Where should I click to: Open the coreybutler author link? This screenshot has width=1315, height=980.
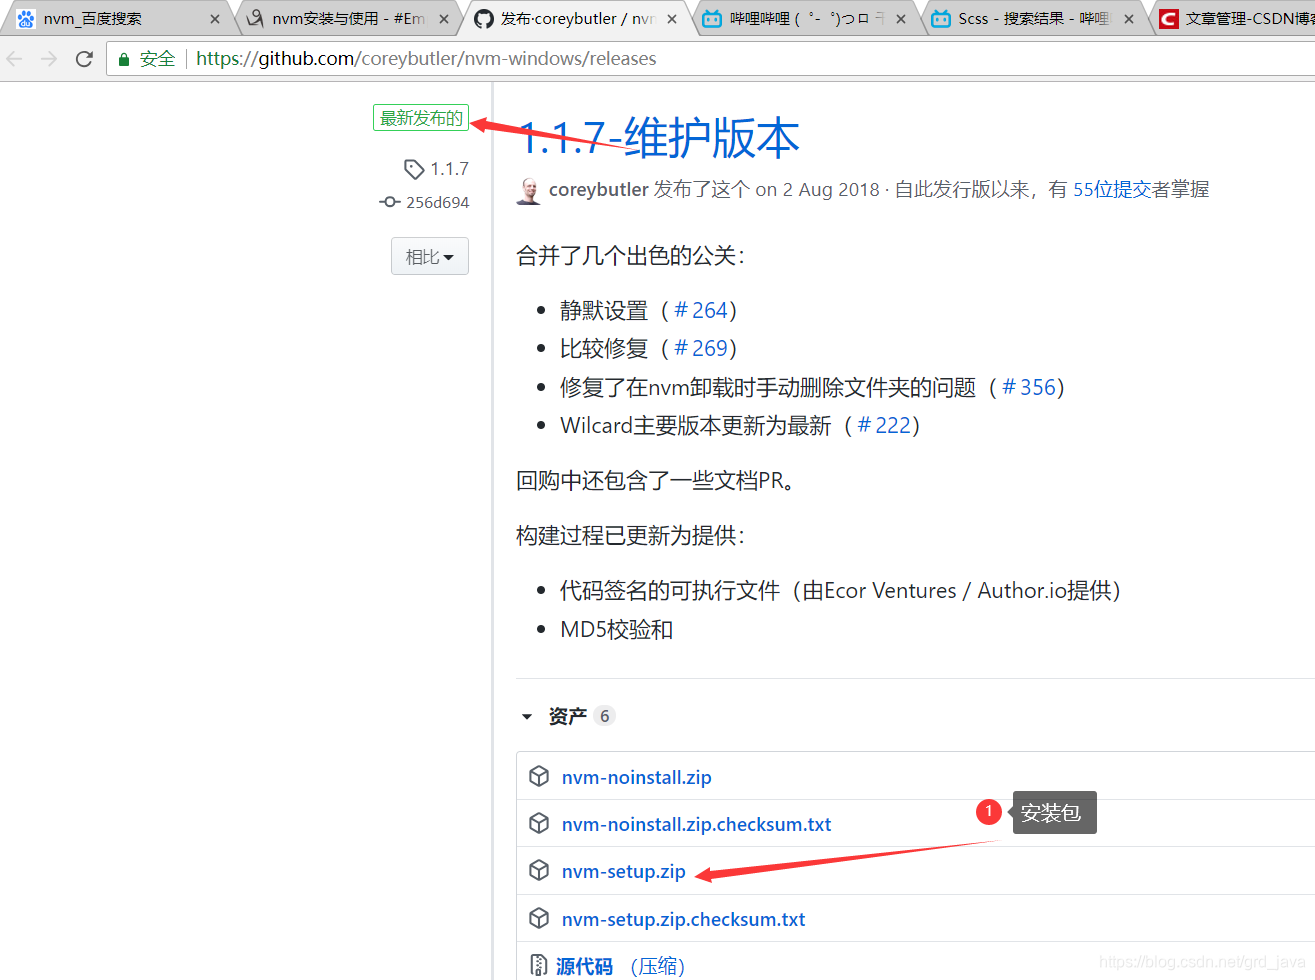[599, 190]
